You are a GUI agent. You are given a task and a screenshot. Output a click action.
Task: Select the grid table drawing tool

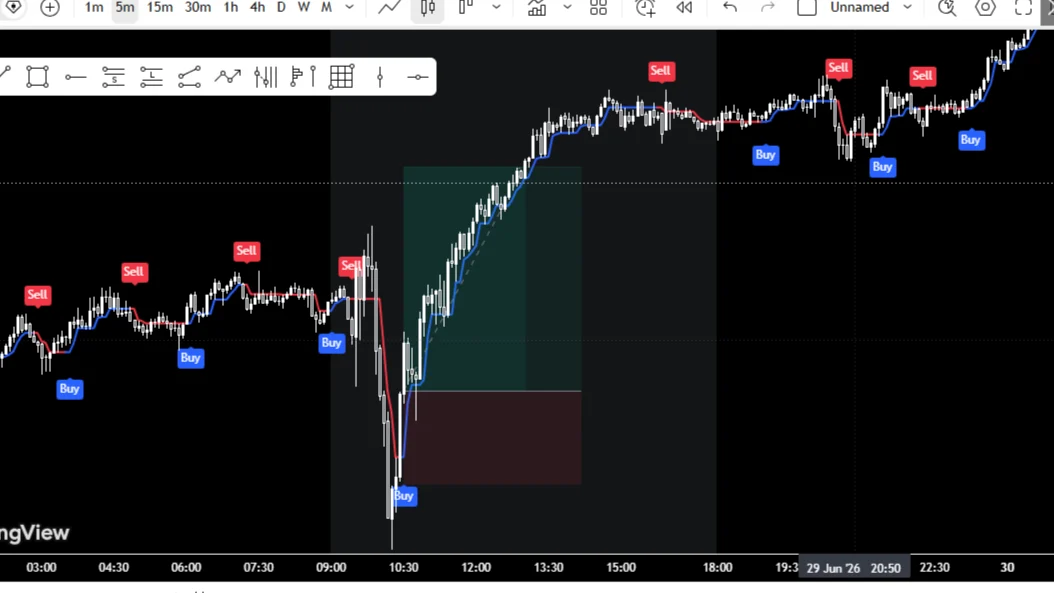341,77
